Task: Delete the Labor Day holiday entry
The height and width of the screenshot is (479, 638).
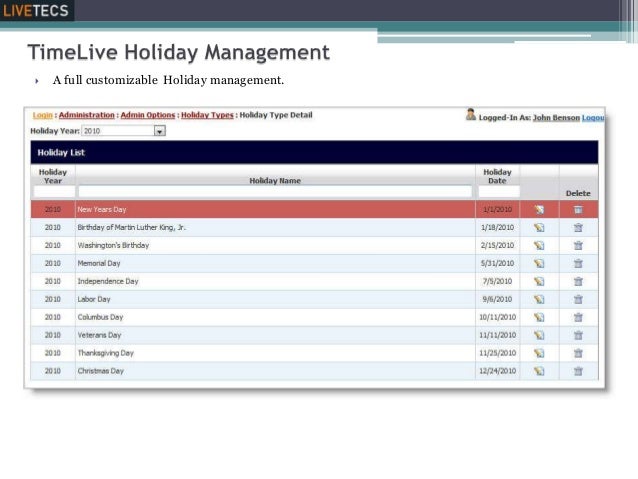Action: pyautogui.click(x=578, y=299)
